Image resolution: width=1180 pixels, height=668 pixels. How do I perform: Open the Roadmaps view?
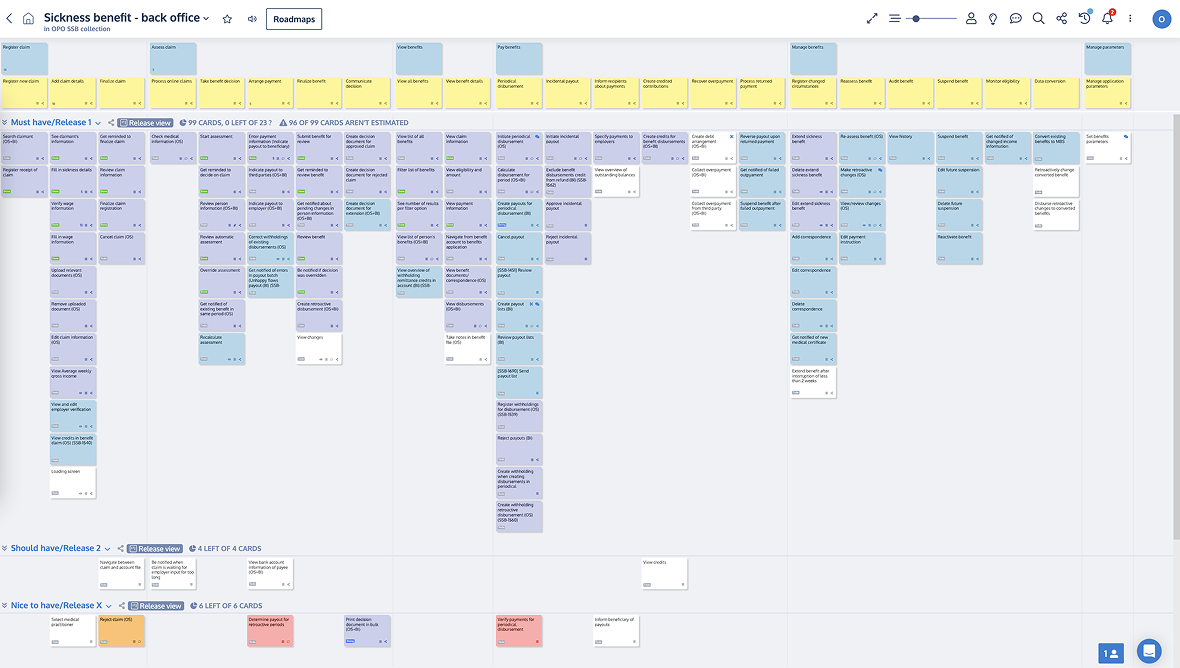pyautogui.click(x=296, y=18)
